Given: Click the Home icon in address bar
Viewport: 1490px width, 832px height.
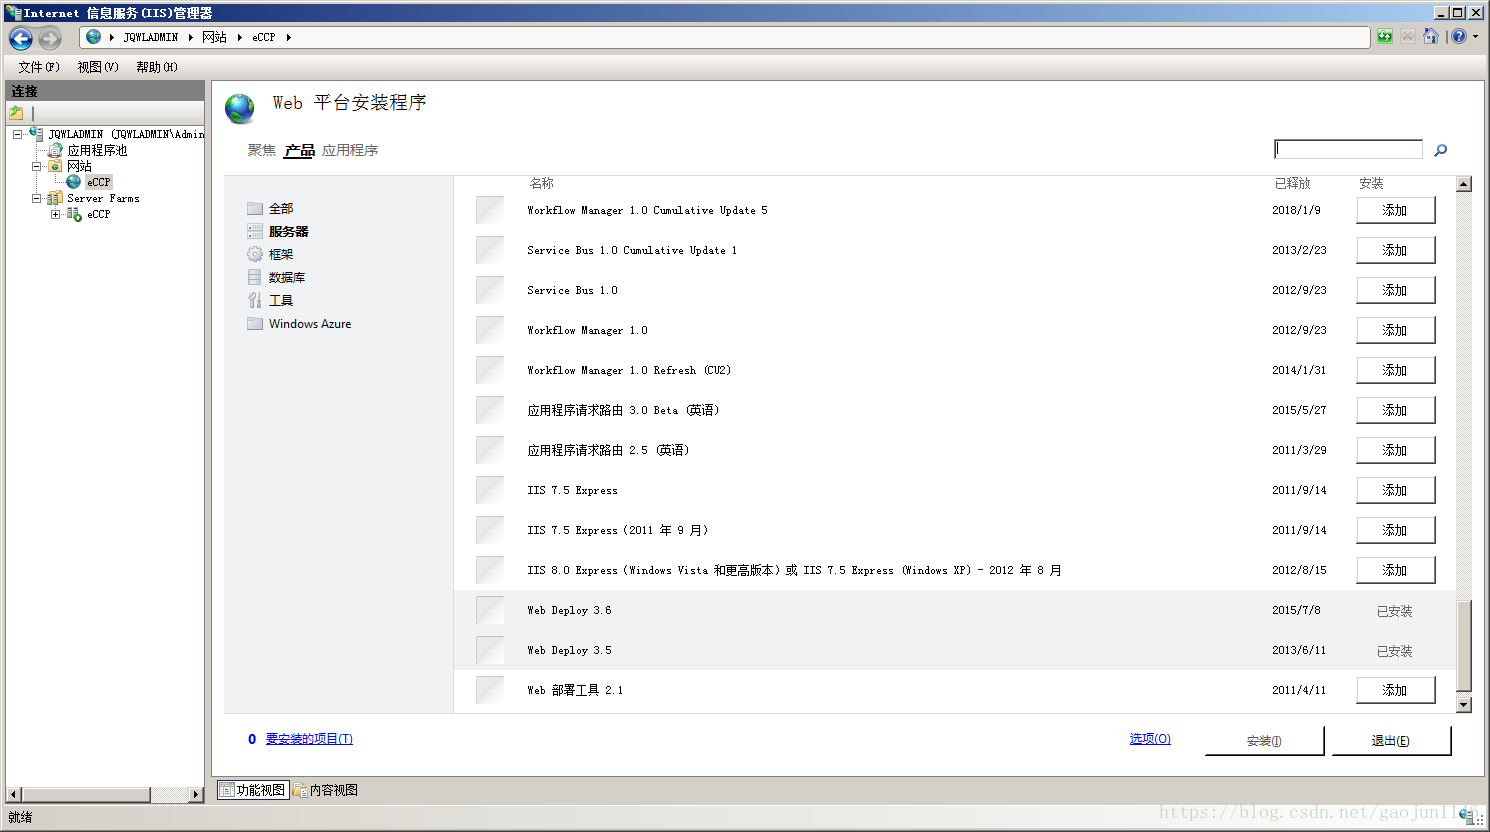Looking at the screenshot, I should click(x=1431, y=37).
